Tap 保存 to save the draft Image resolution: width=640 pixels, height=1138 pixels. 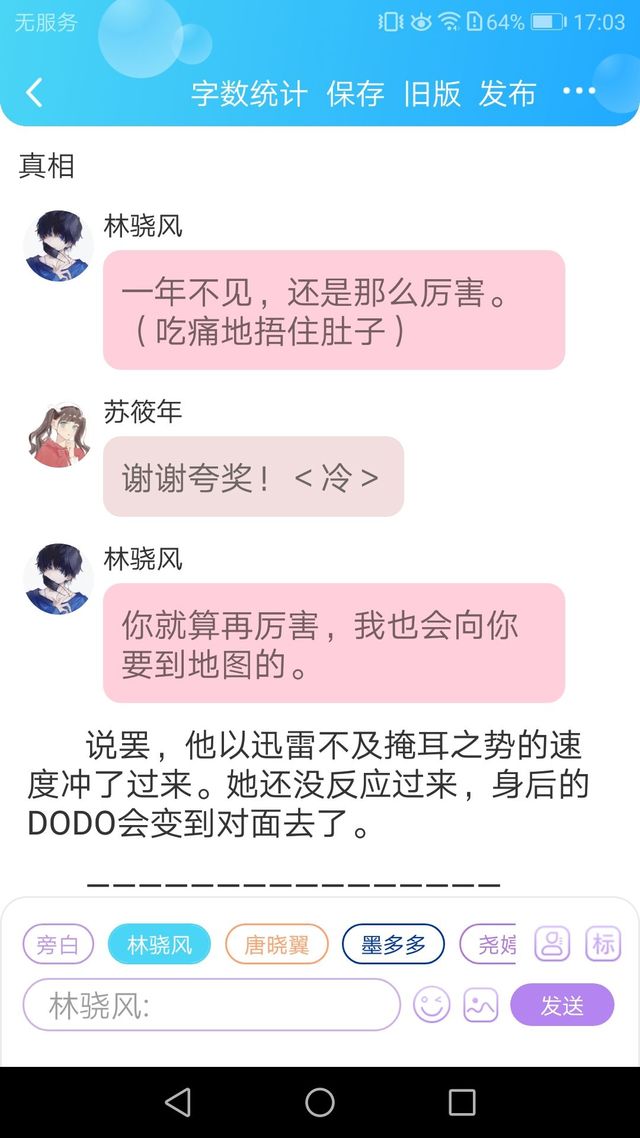[x=355, y=94]
